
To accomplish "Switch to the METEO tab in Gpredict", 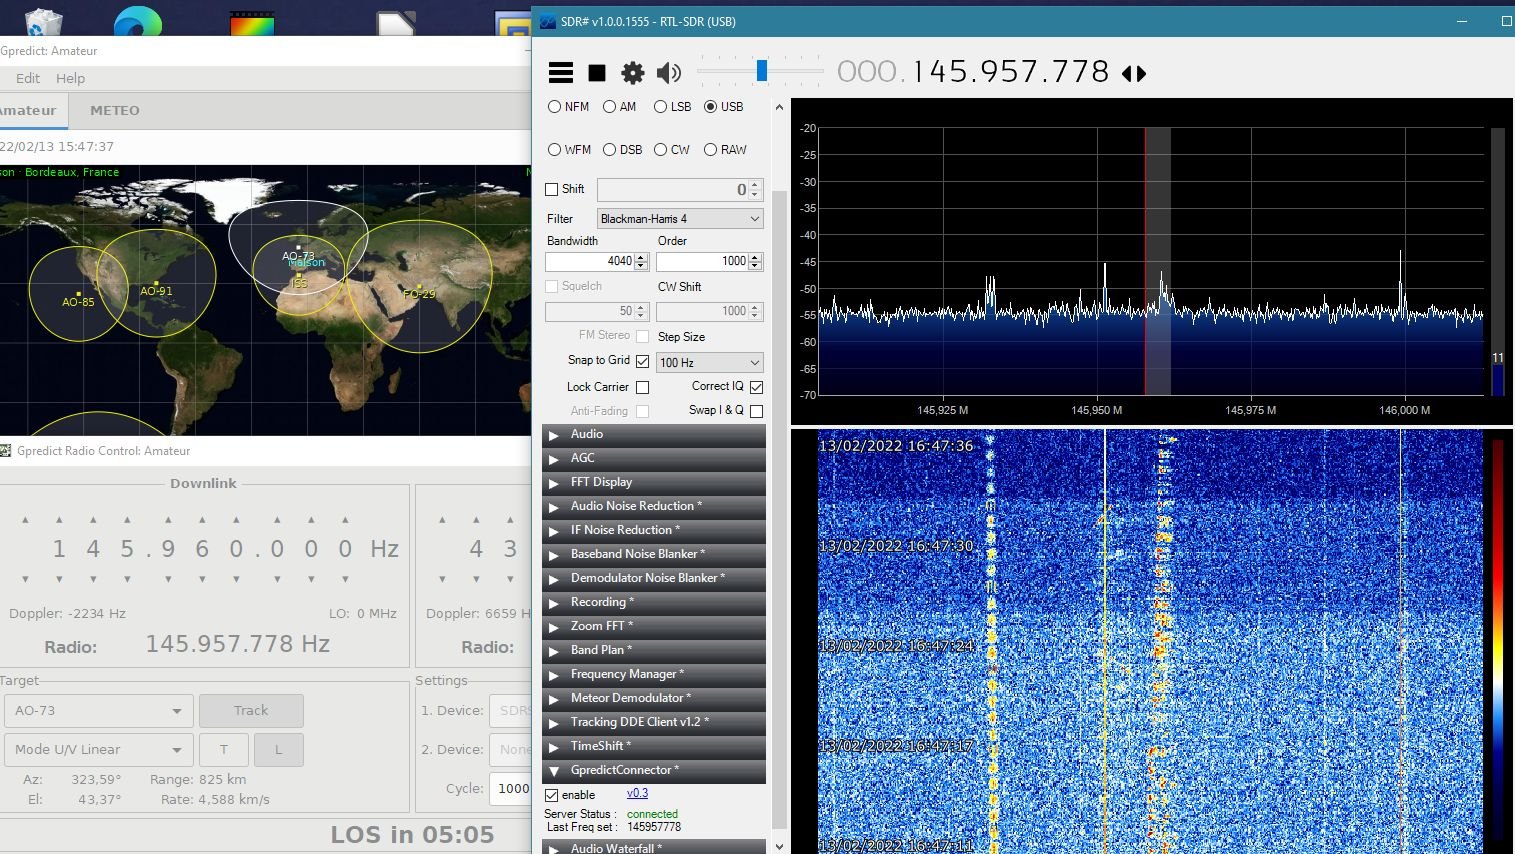I will tap(115, 111).
